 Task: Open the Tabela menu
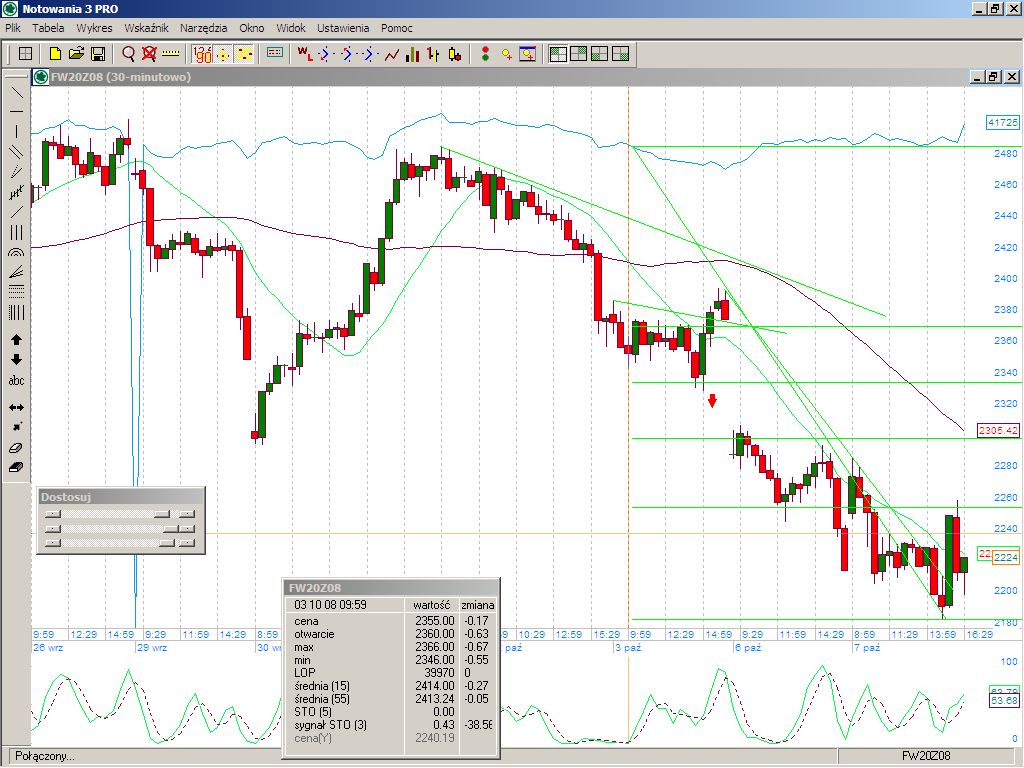pyautogui.click(x=48, y=28)
